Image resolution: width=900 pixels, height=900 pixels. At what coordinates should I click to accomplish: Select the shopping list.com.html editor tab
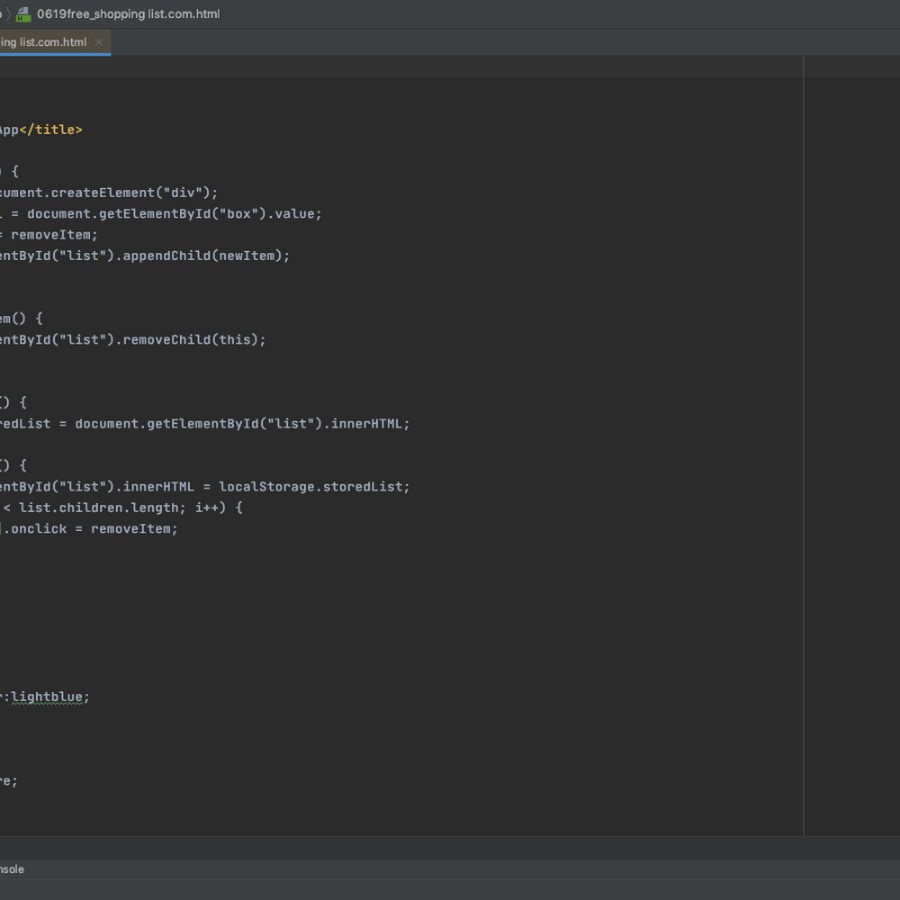pos(55,42)
